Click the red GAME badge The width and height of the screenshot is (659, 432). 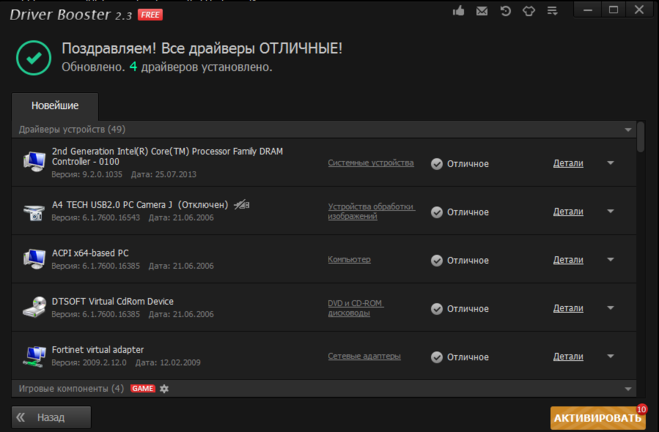pyautogui.click(x=142, y=389)
